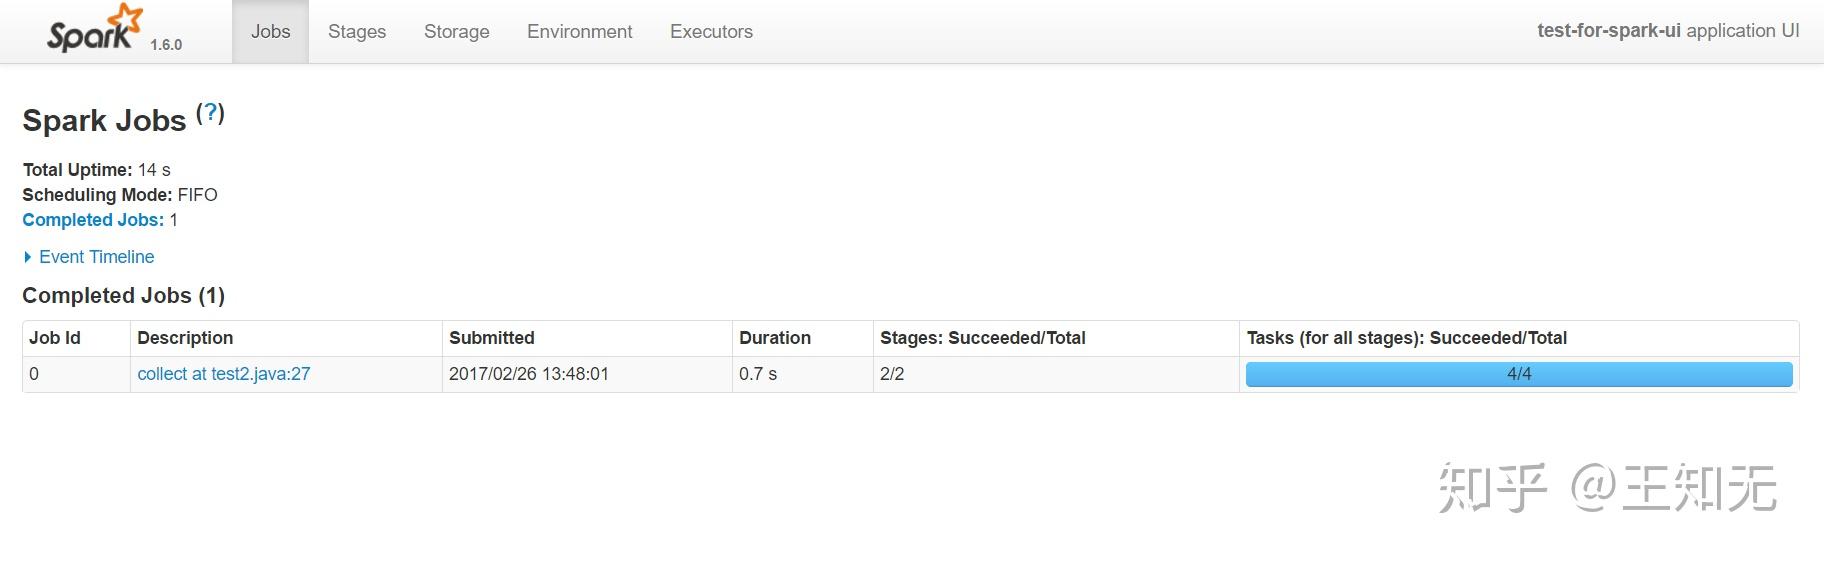Select the 2017/02/26 13:48:01 submitted cell
This screenshot has width=1824, height=562.
click(x=528, y=374)
